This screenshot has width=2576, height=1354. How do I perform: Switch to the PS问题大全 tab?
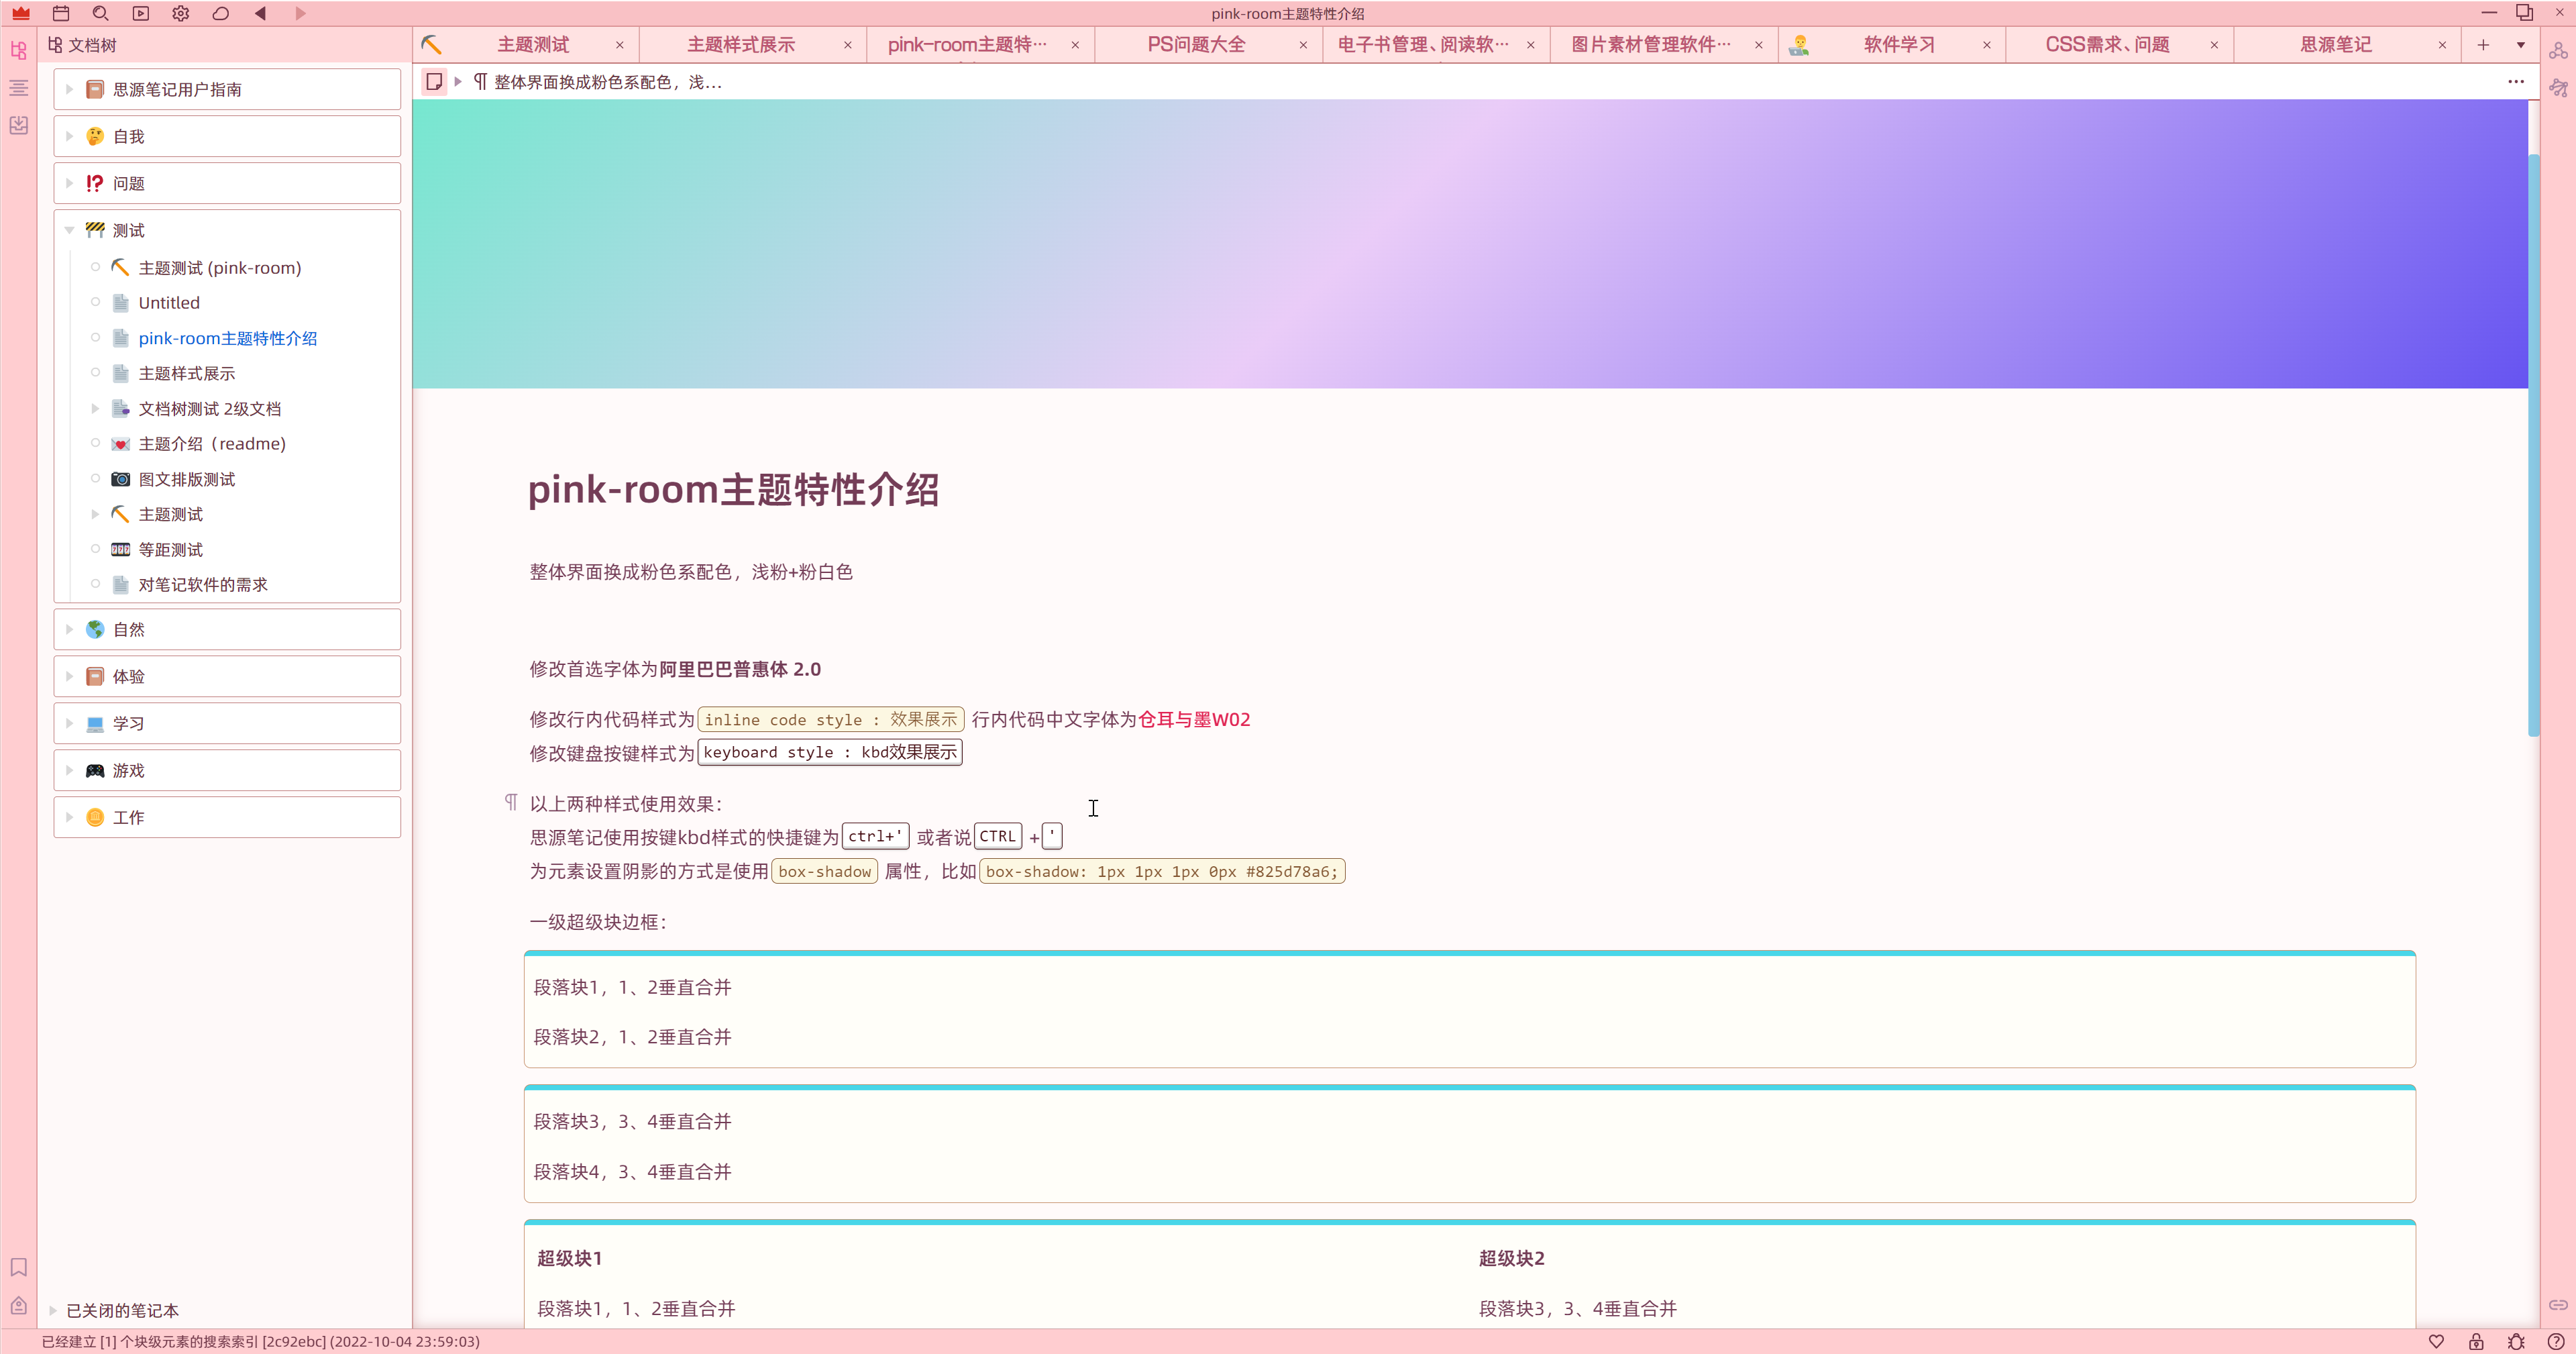[1196, 45]
